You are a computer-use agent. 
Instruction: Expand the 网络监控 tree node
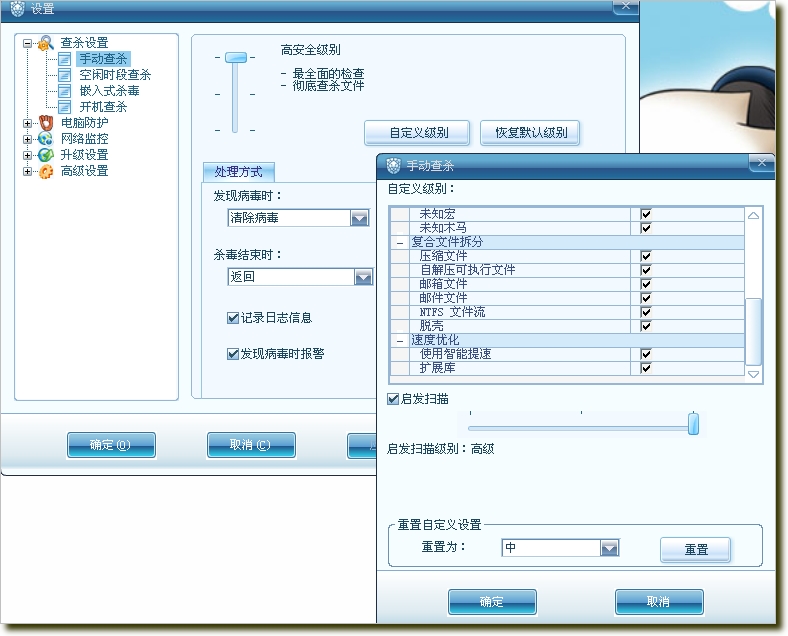coord(28,139)
